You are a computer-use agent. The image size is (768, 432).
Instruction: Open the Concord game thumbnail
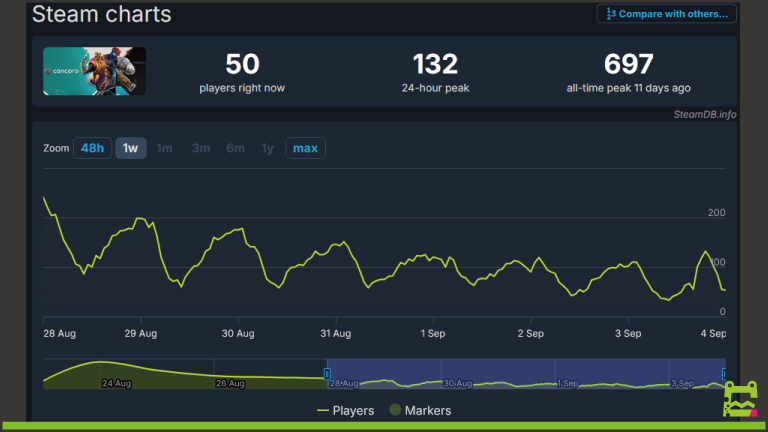tap(94, 71)
